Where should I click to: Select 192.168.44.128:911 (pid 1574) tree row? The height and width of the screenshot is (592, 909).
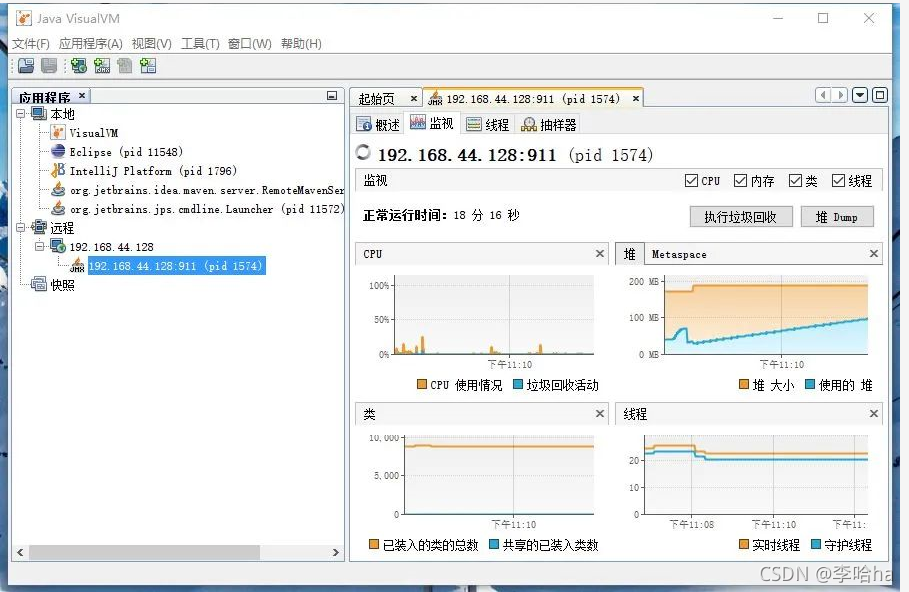click(176, 266)
